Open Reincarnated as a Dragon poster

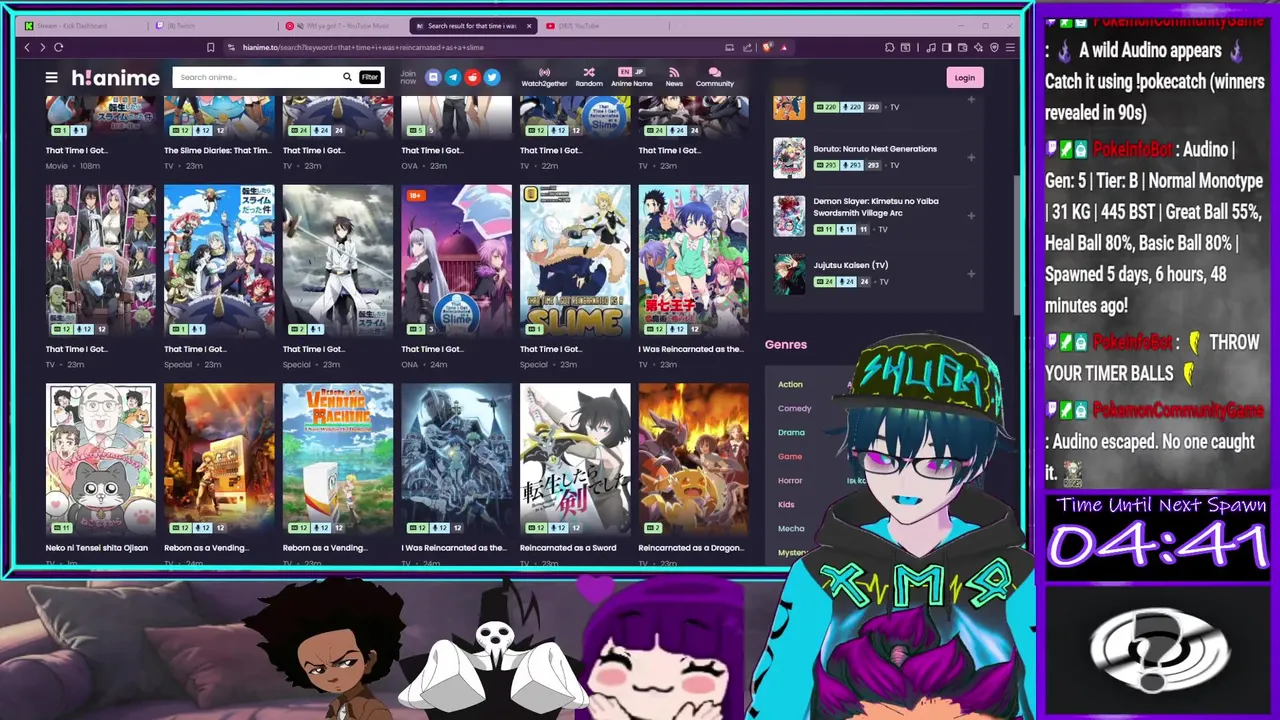(x=693, y=459)
